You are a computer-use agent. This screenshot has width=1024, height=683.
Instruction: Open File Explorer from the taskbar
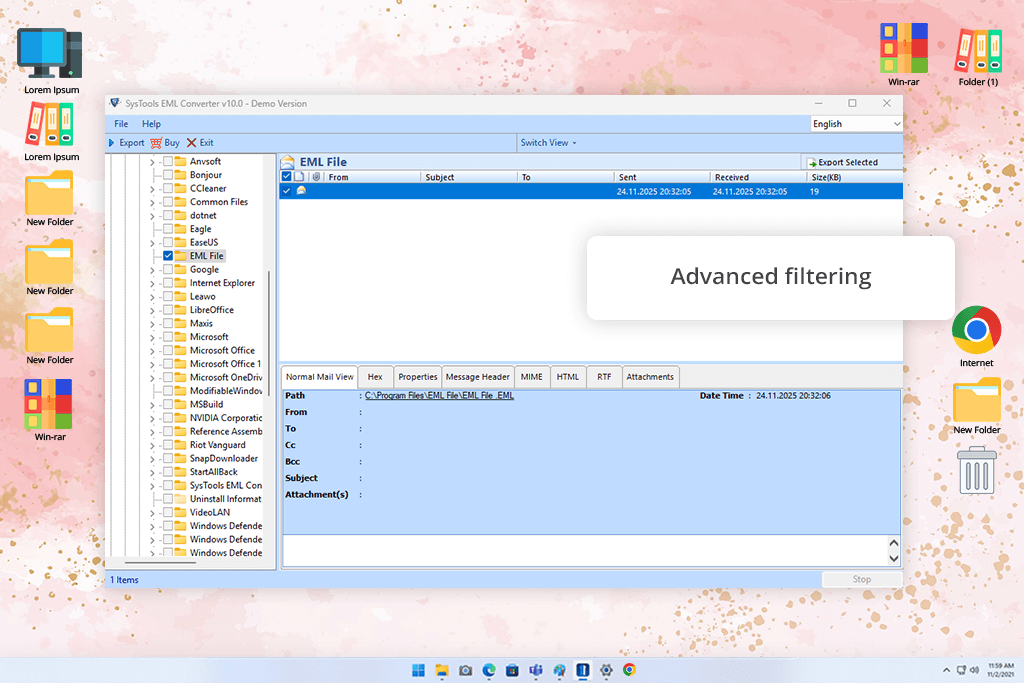coord(442,670)
